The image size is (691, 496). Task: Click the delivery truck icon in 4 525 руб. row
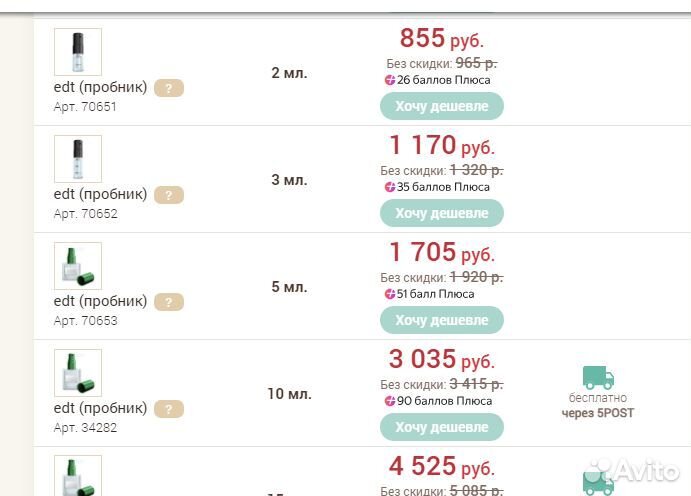point(598,484)
